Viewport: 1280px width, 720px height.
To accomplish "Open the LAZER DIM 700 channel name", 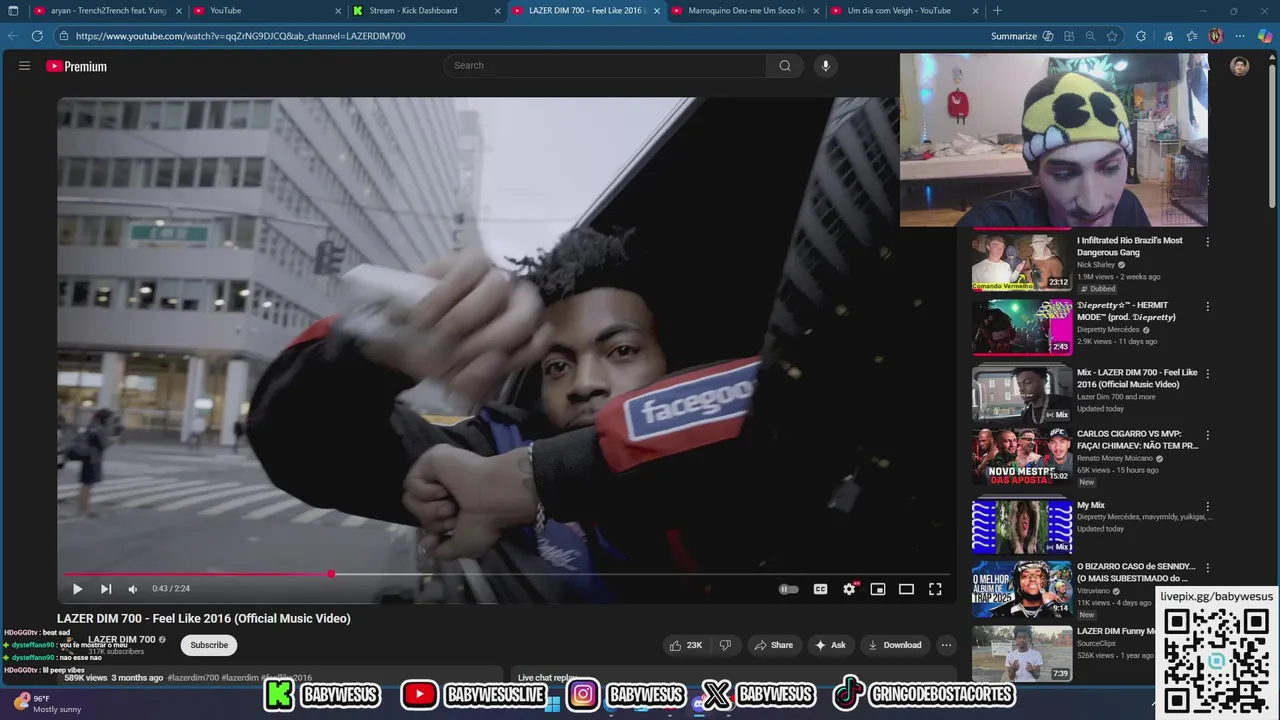I will (121, 639).
